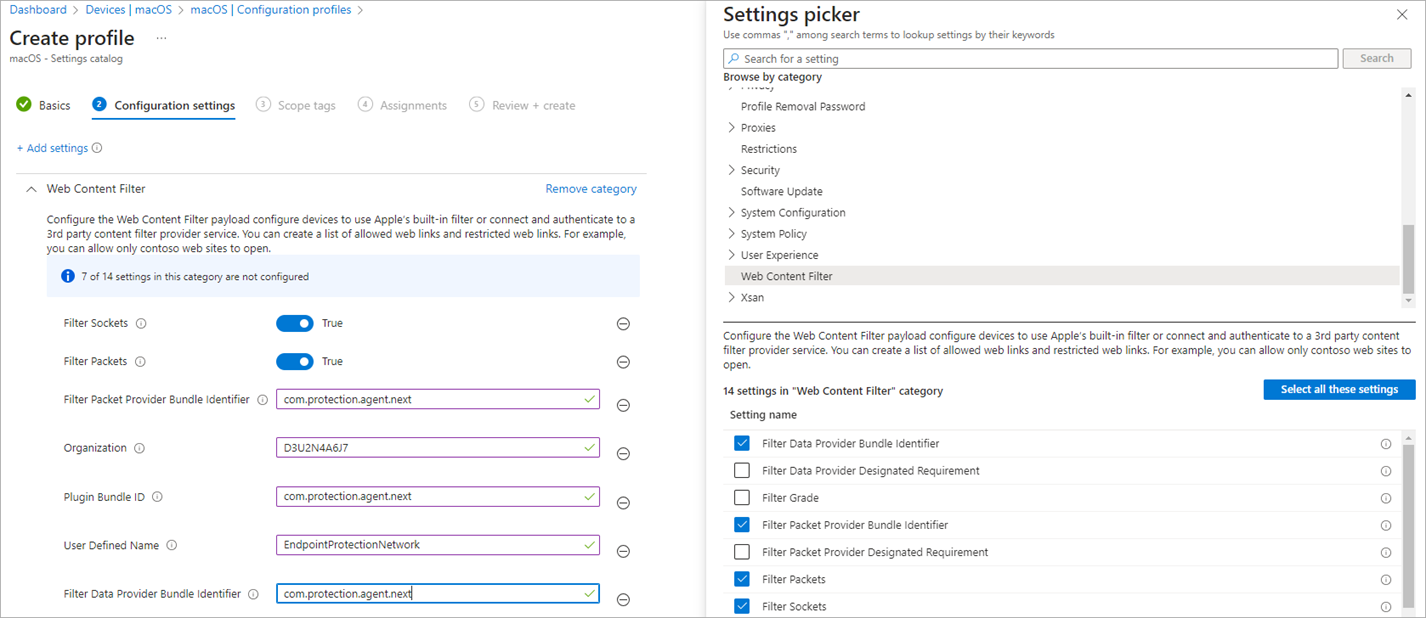Click the green checkmark on the Basics step

point(23,104)
